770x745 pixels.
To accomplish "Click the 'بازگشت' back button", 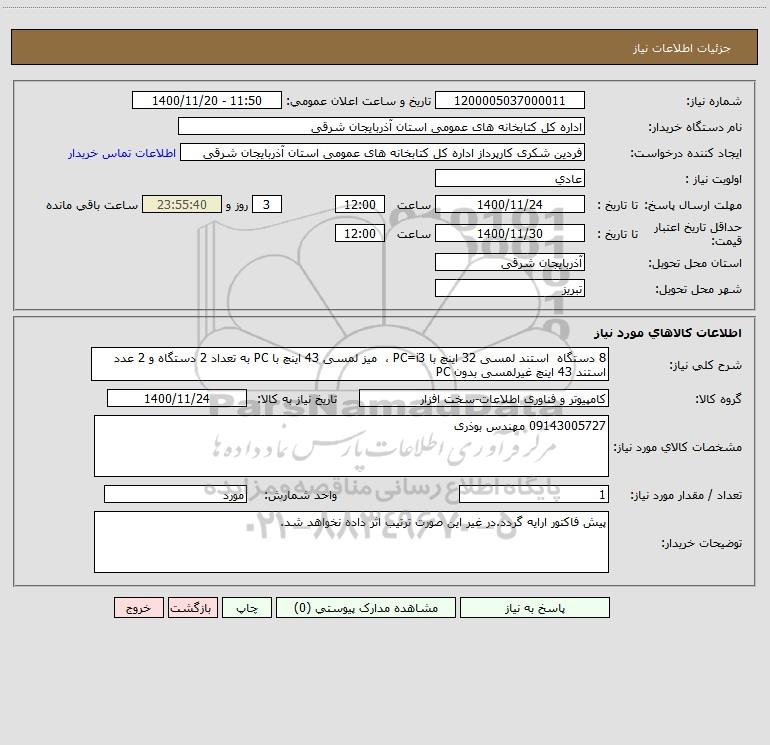I will tap(192, 608).
